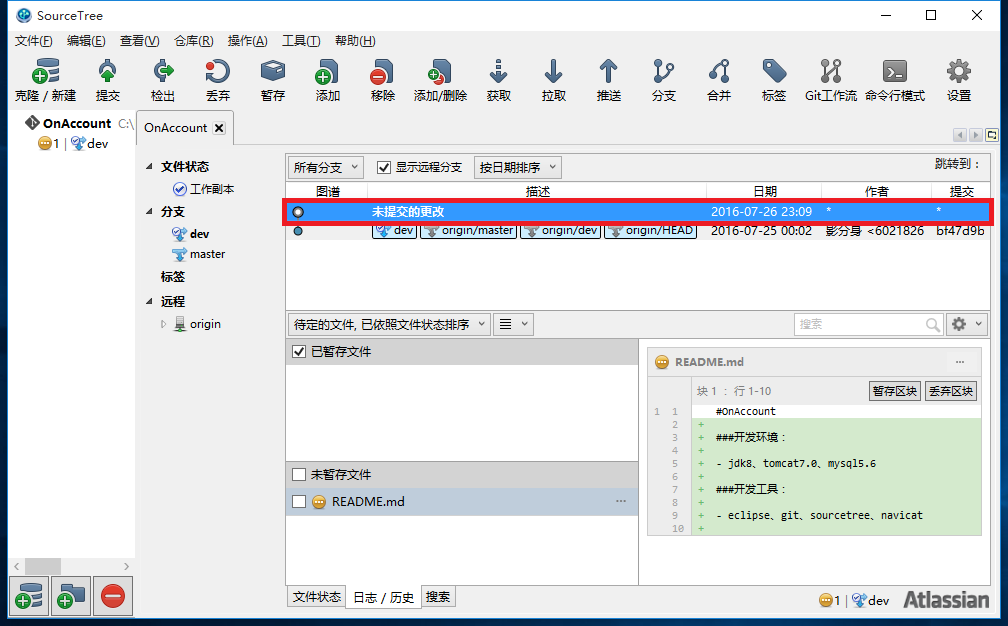Open the 帮助(H) menu

[x=355, y=40]
